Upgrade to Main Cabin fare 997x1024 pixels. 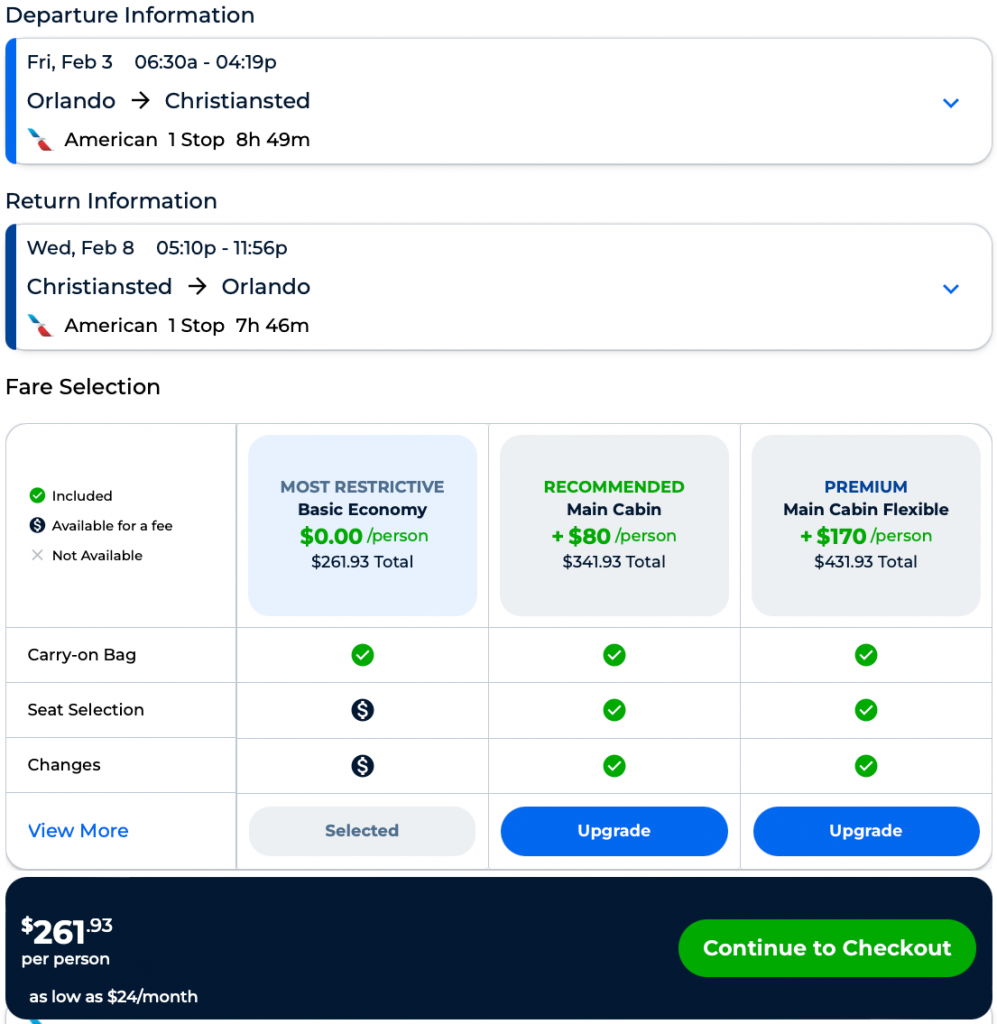point(614,831)
